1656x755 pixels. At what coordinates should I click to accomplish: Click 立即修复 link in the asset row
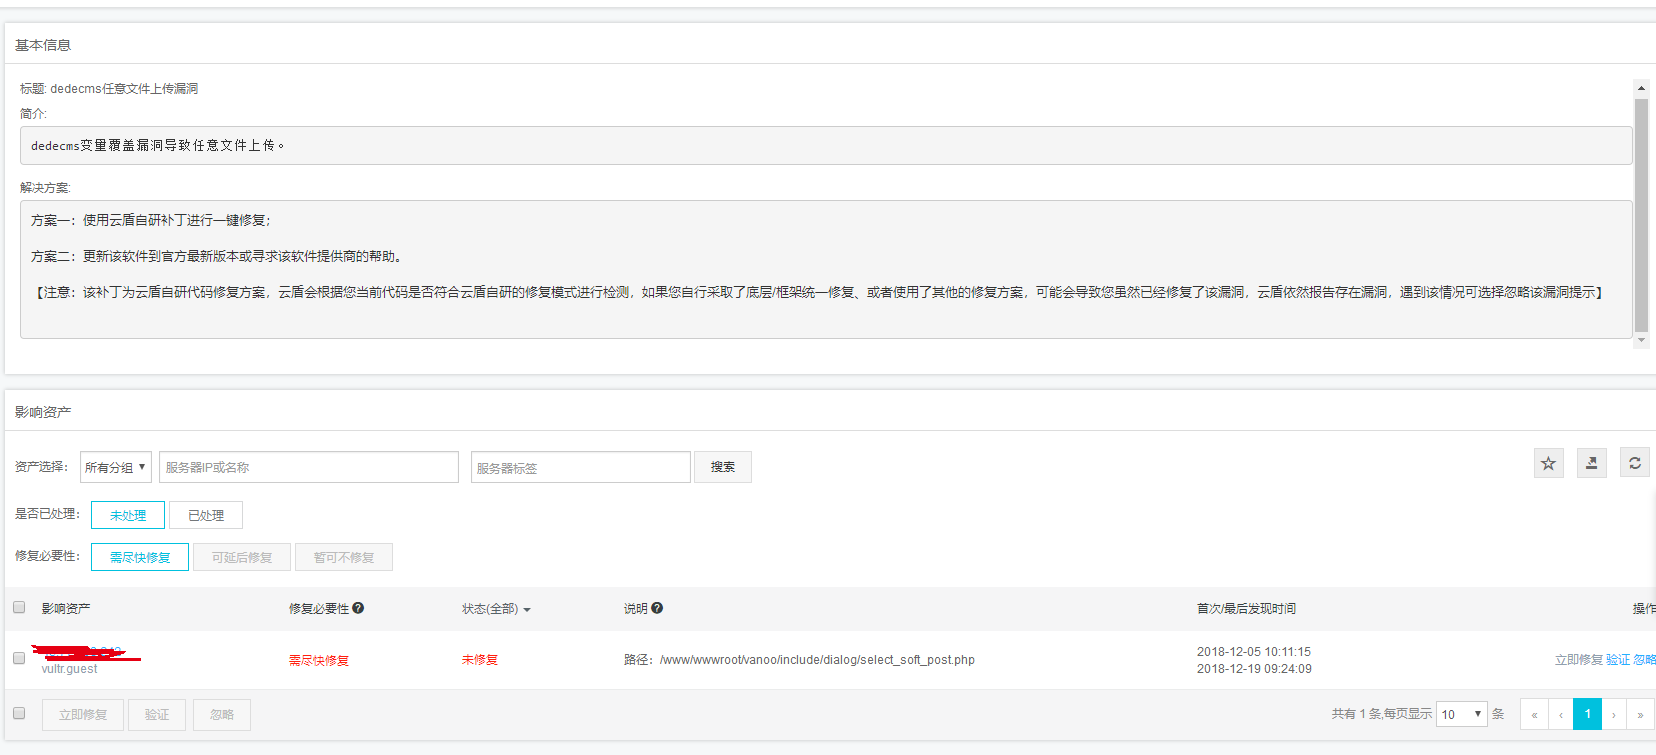1579,660
